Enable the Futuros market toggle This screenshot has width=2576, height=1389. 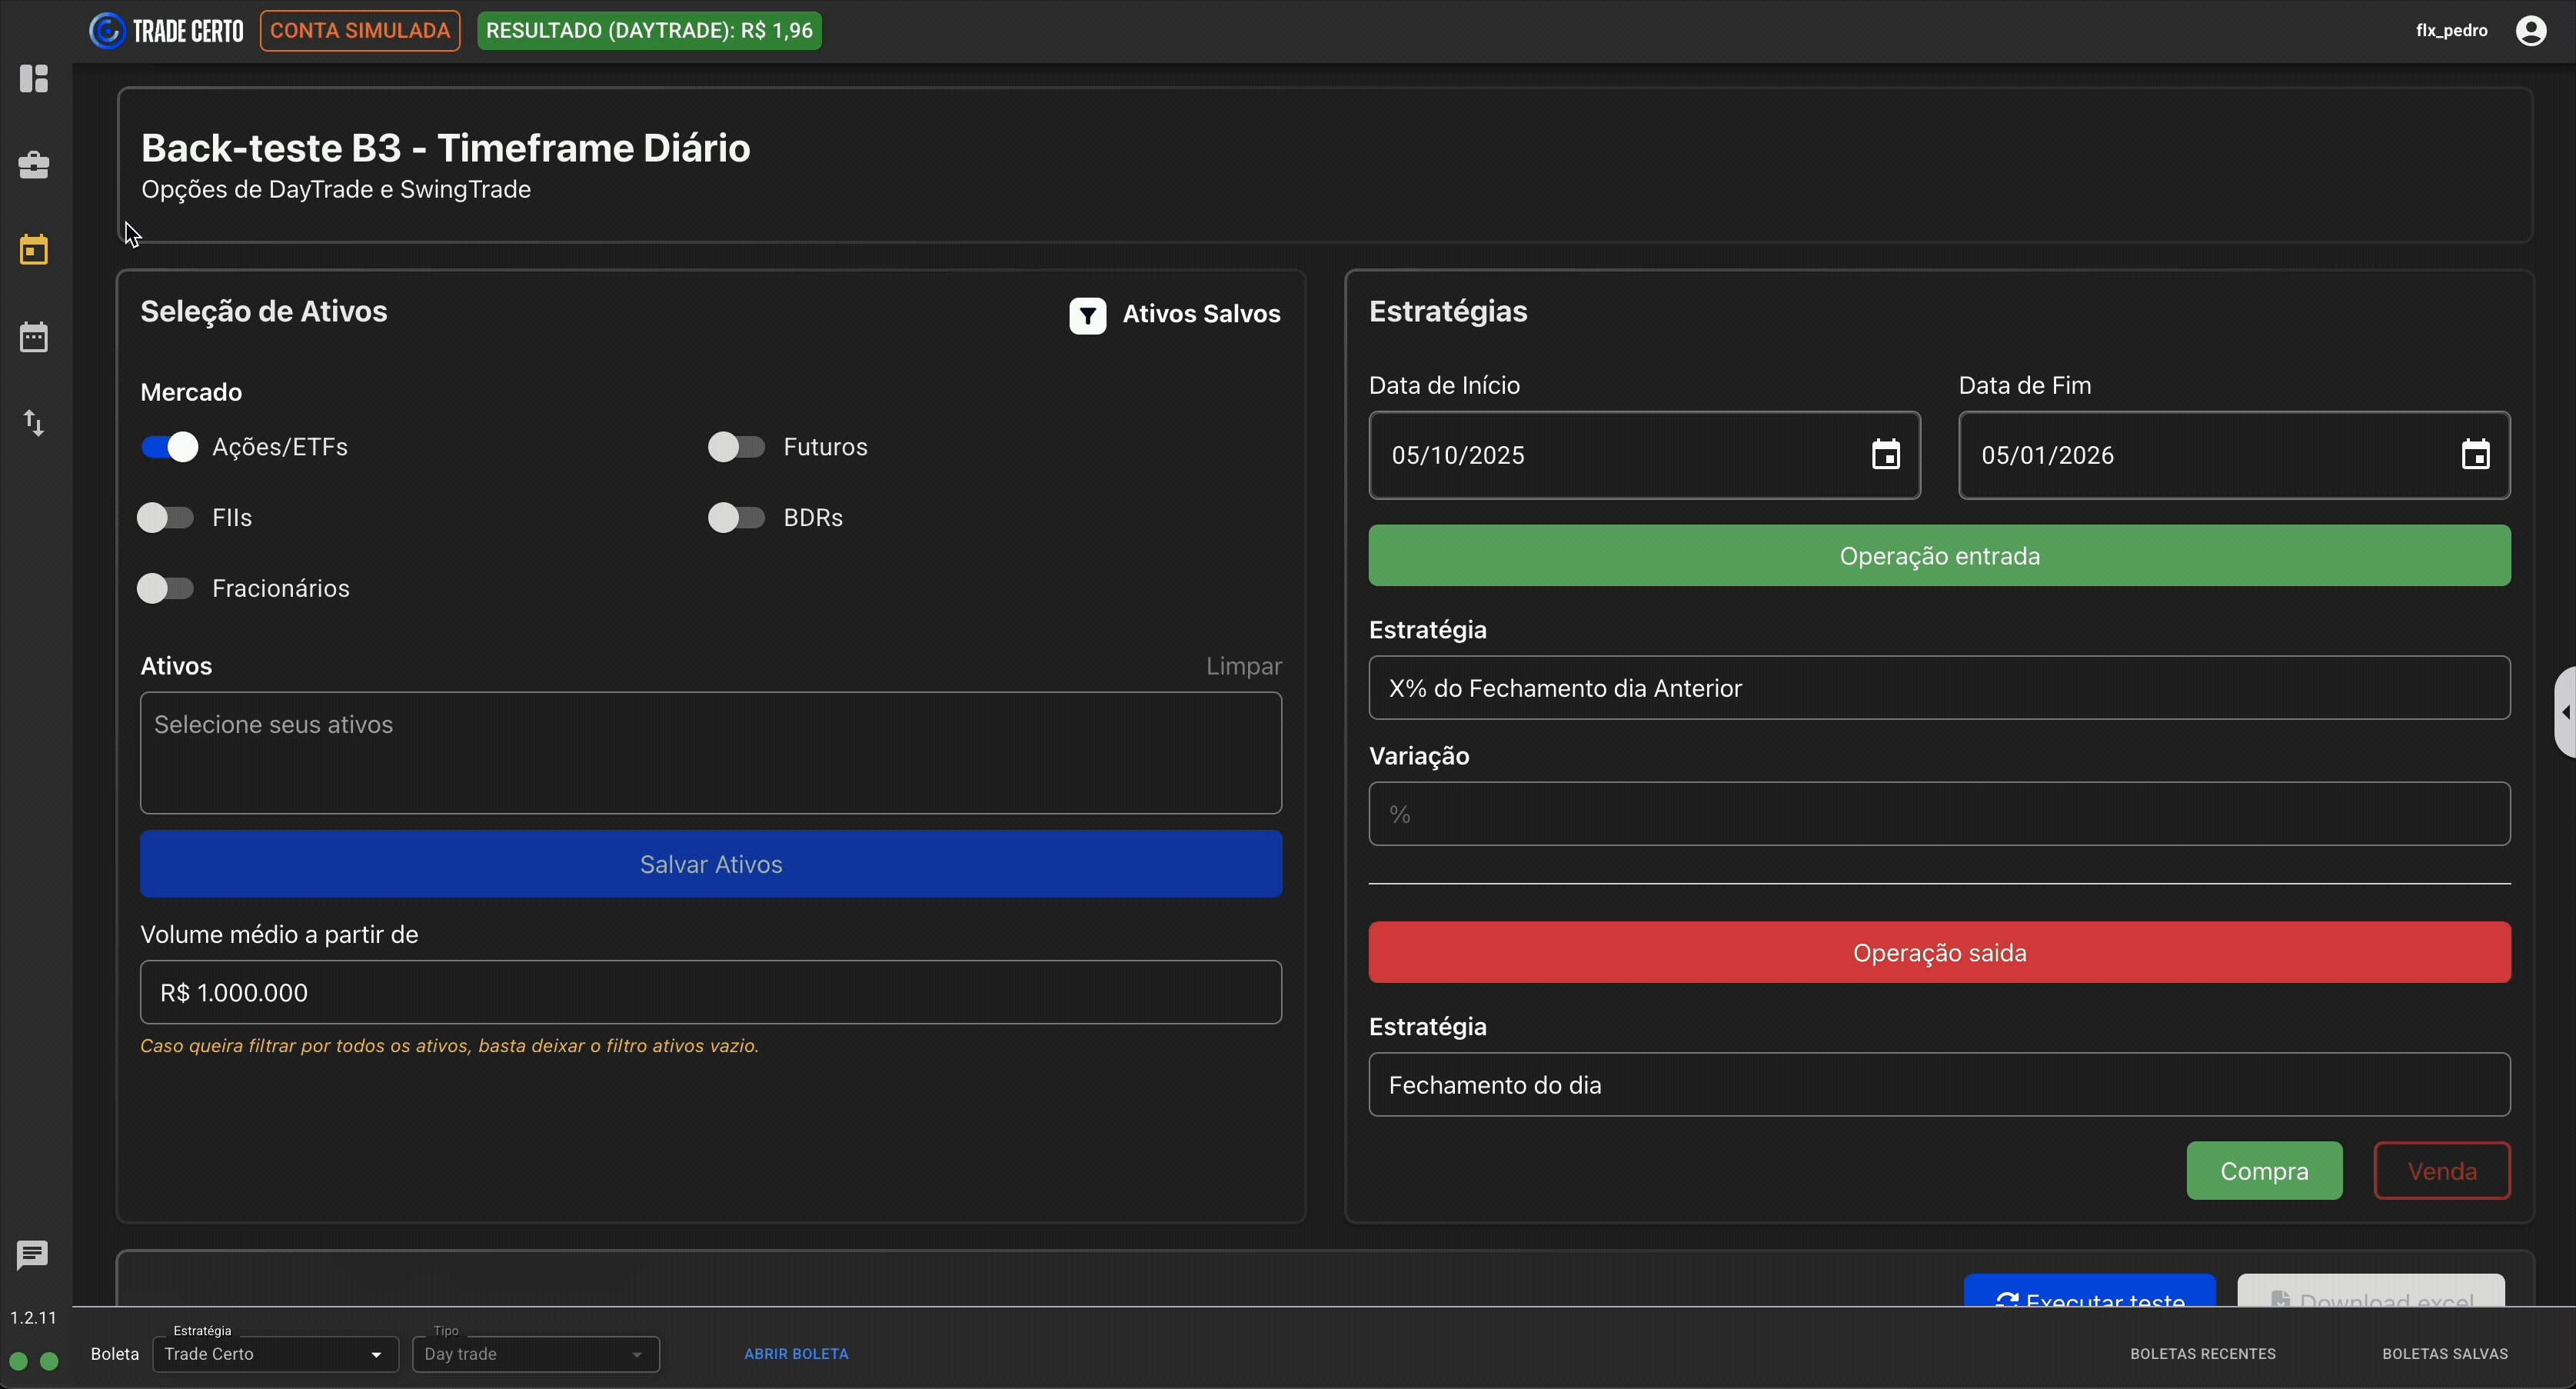(736, 447)
